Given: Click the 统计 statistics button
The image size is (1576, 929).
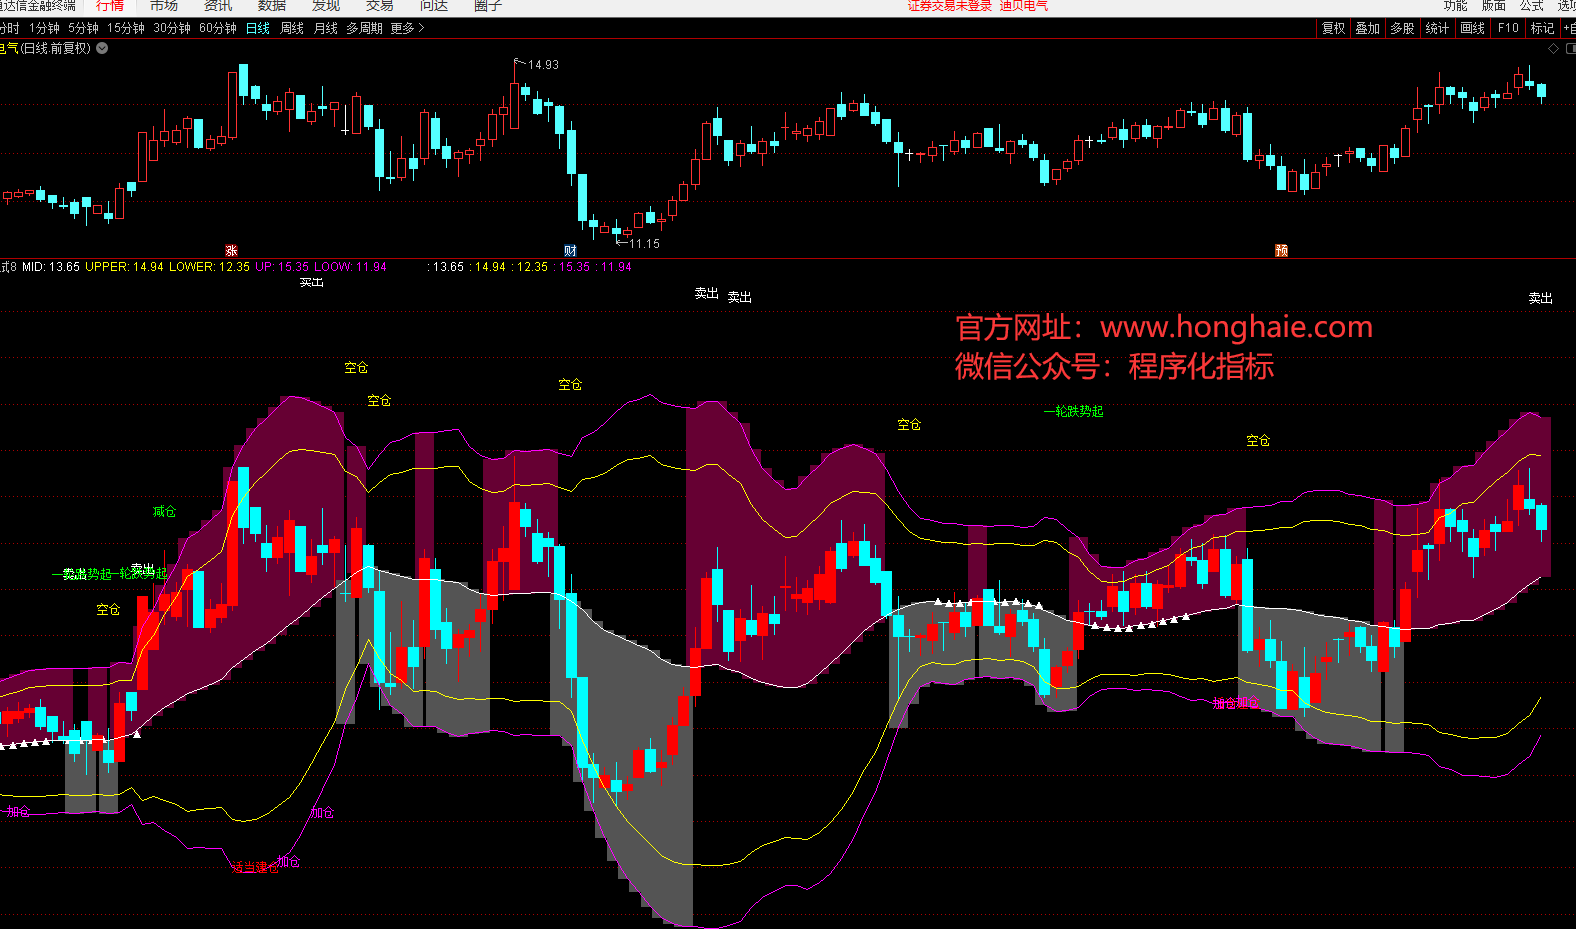Looking at the screenshot, I should pyautogui.click(x=1437, y=28).
